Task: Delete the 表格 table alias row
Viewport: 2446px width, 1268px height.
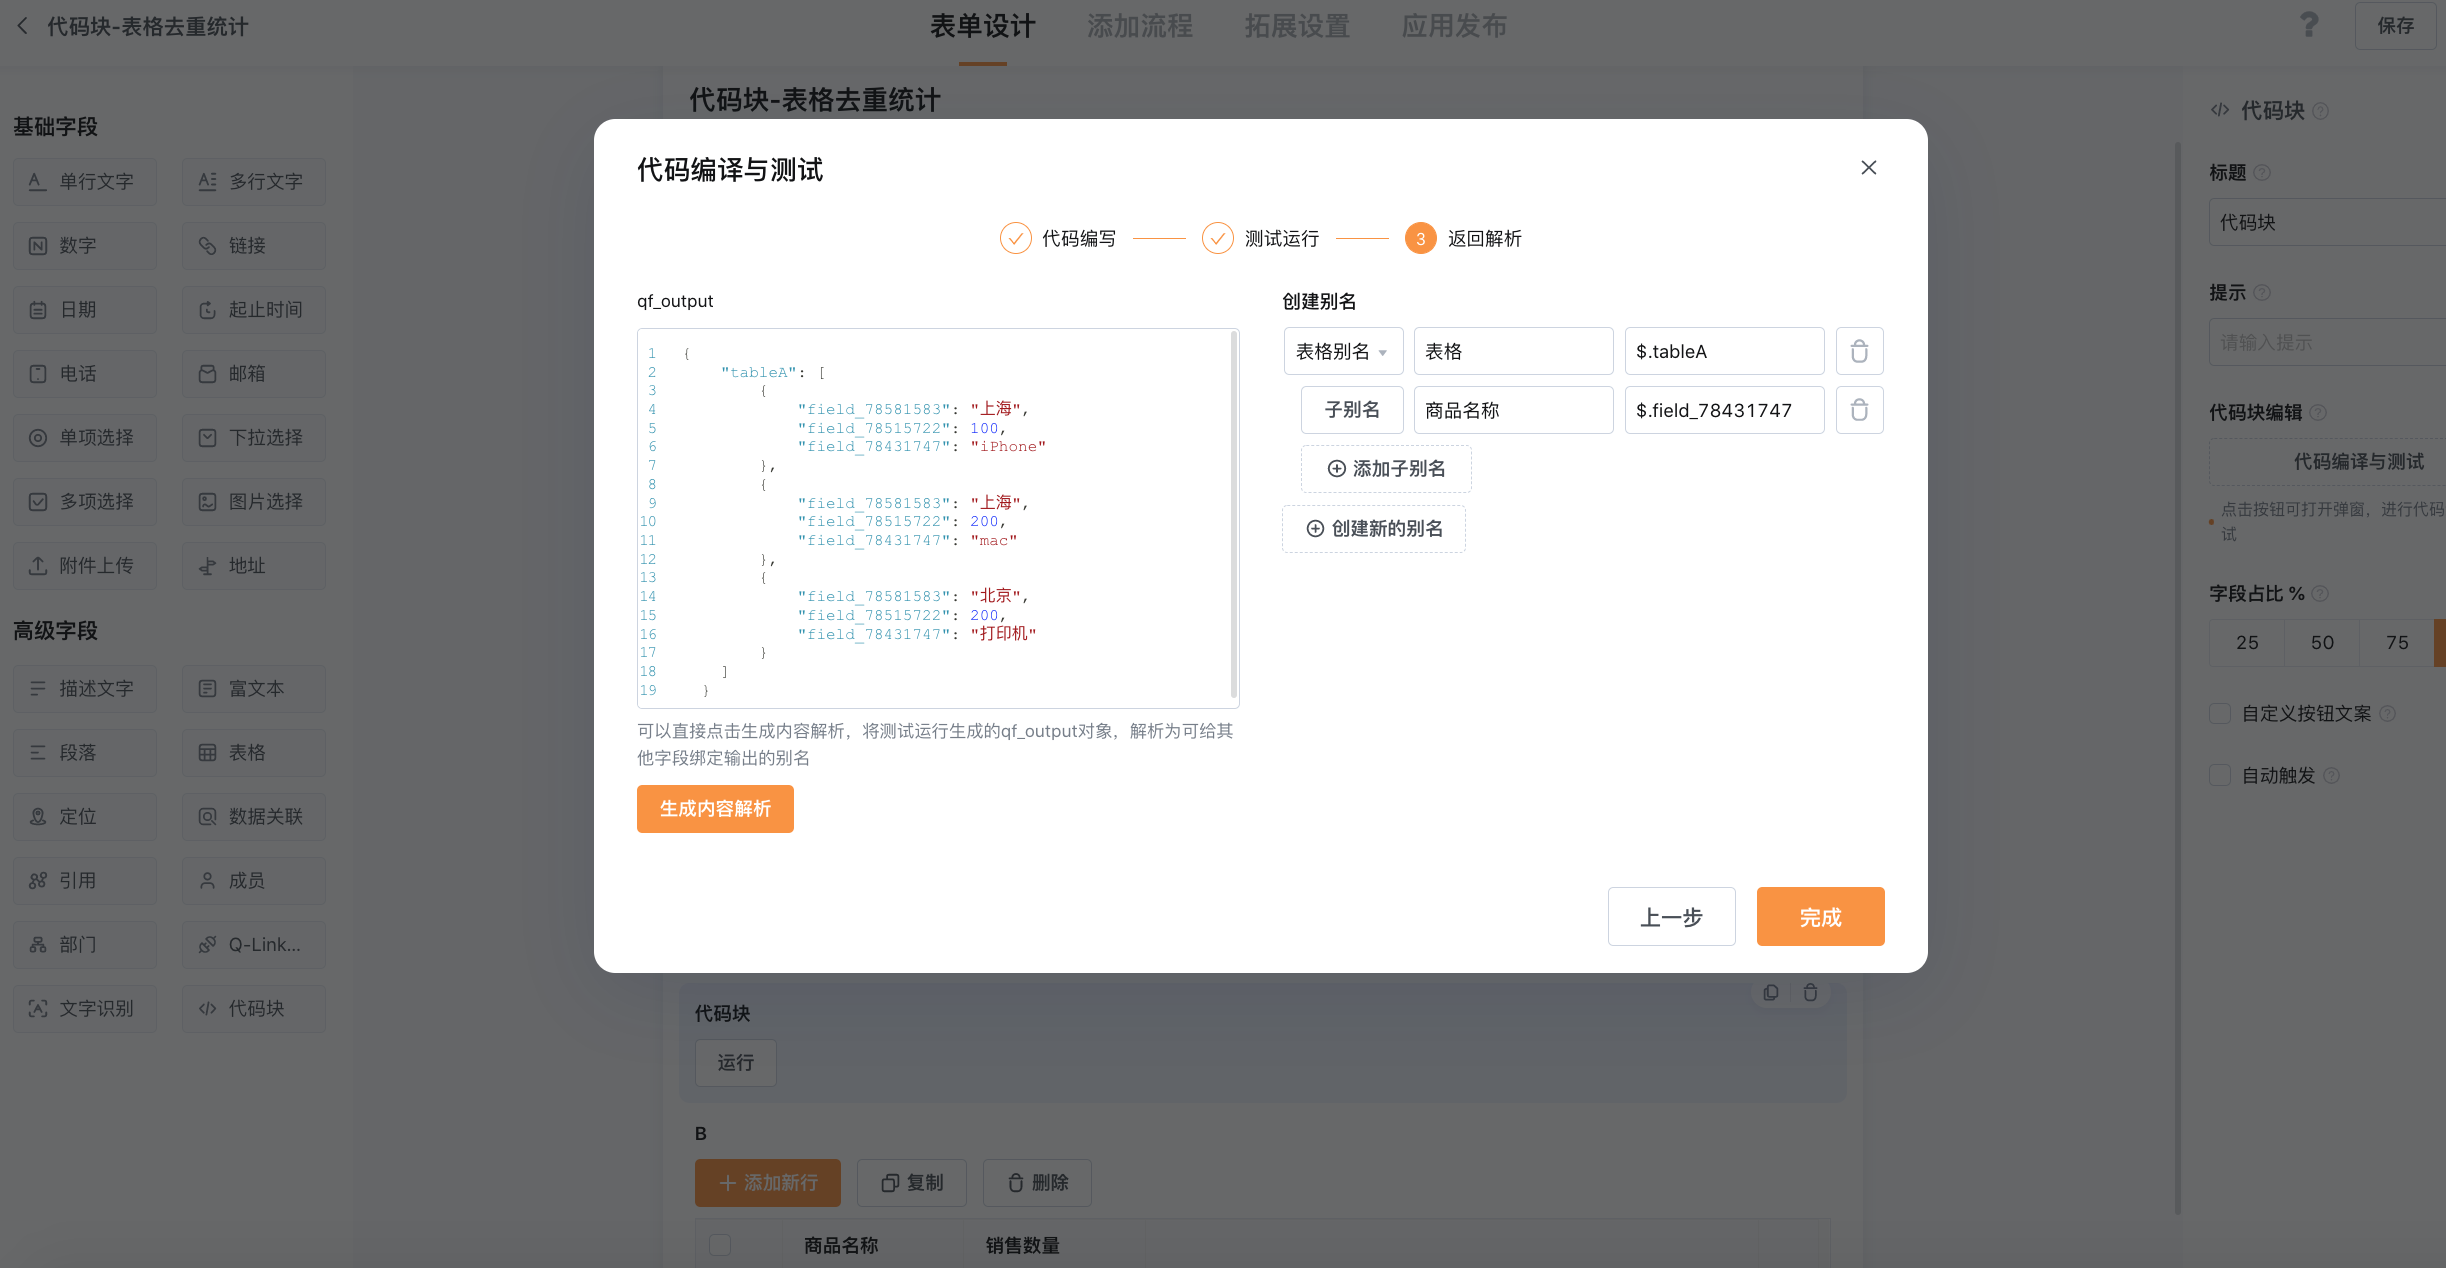Action: click(x=1859, y=351)
